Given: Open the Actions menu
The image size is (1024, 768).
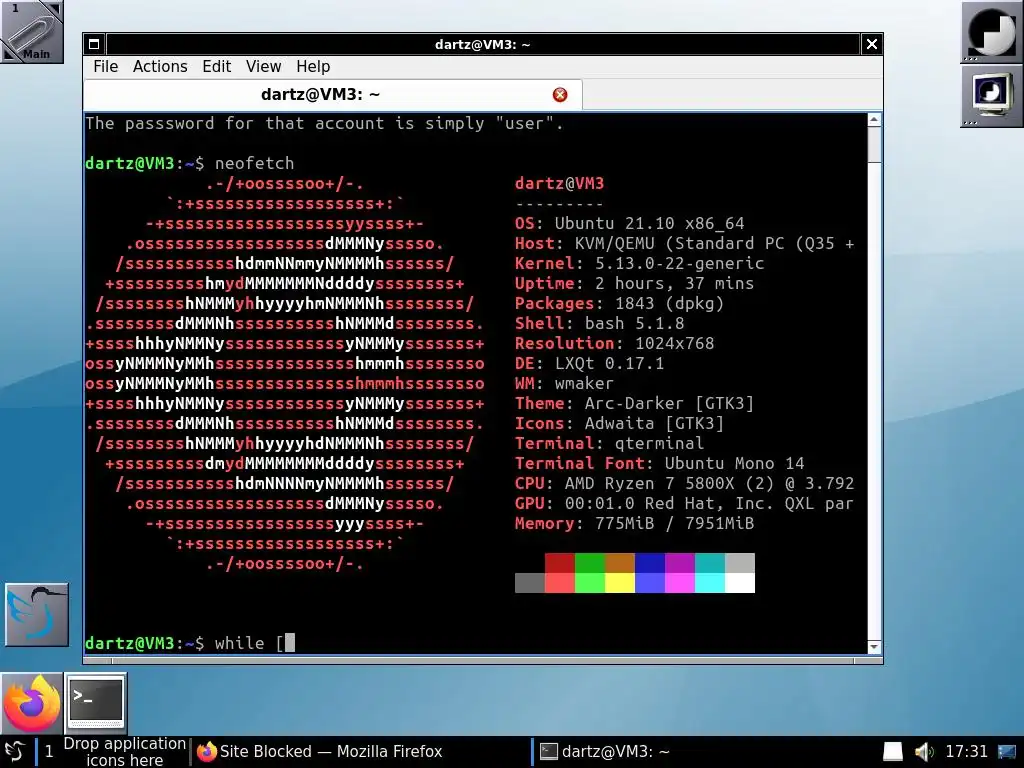Looking at the screenshot, I should (x=160, y=67).
